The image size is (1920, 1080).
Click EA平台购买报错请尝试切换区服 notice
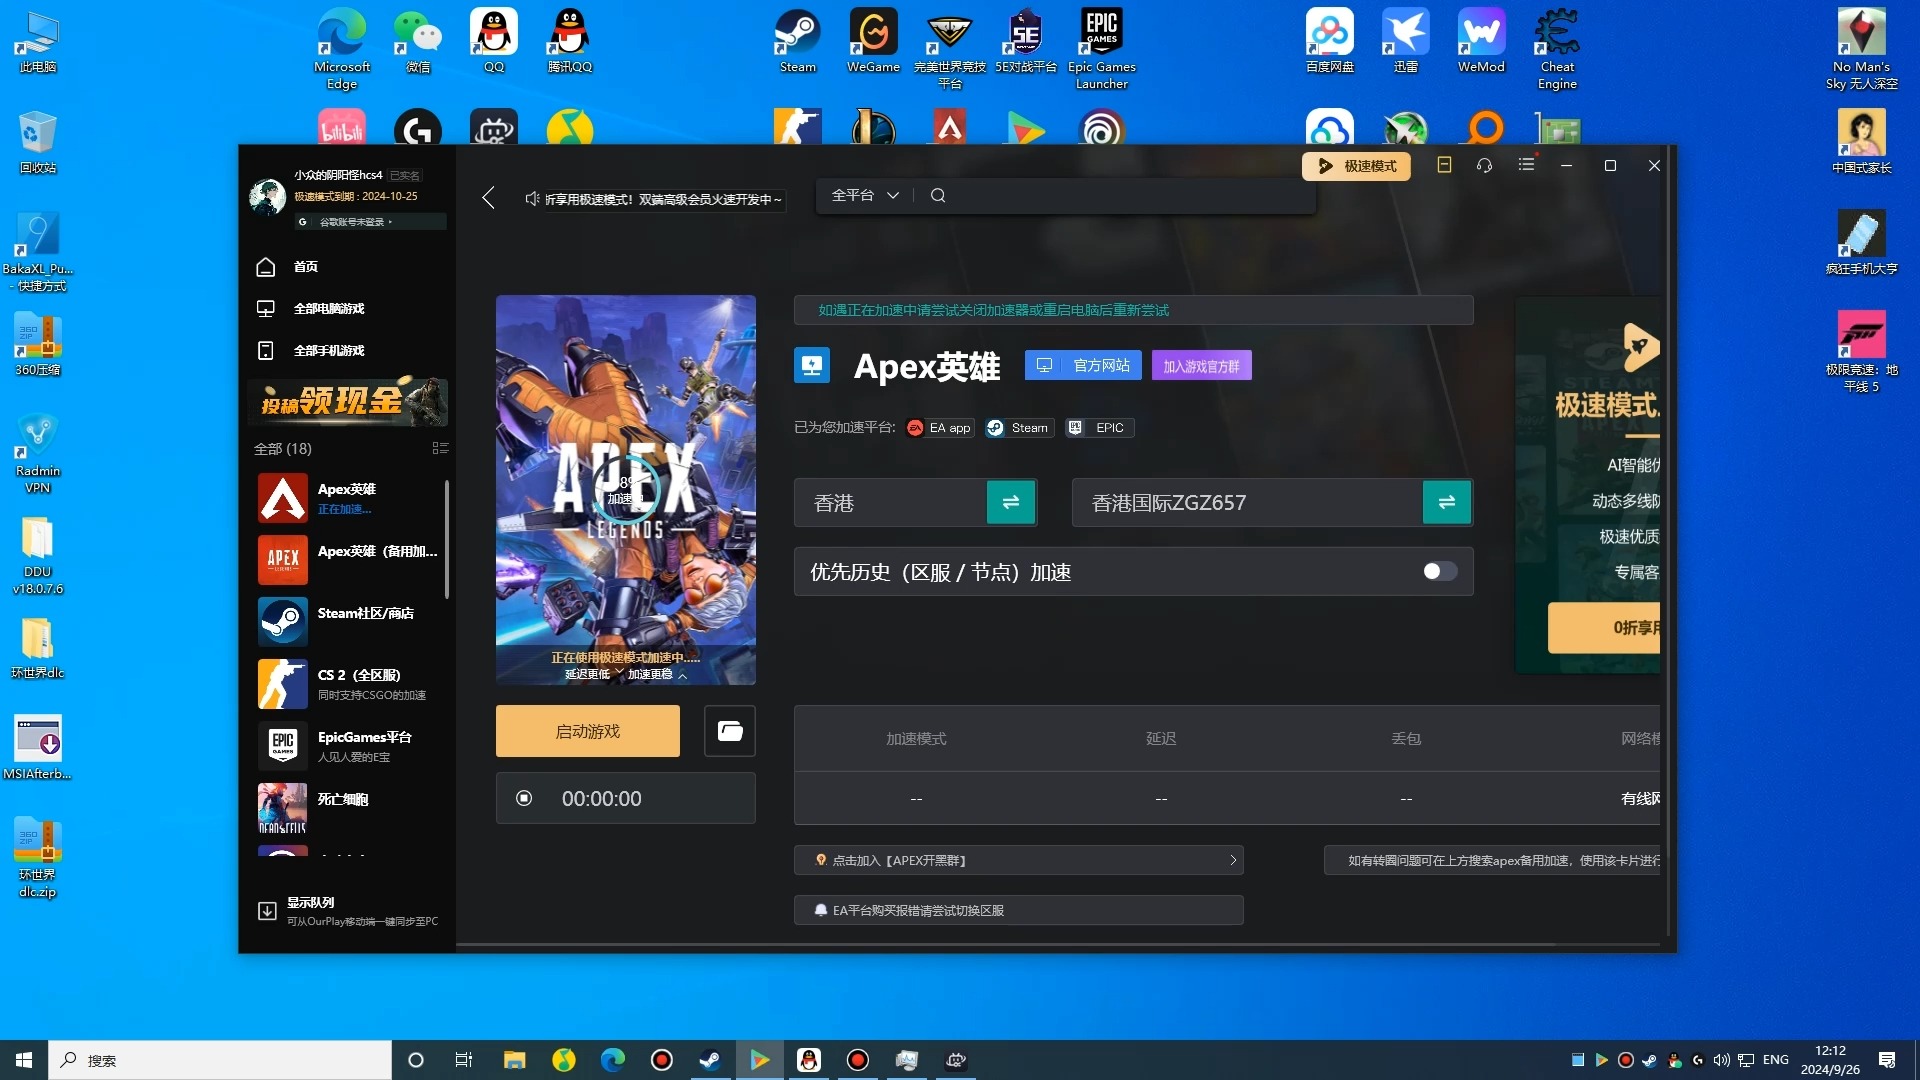[1018, 910]
